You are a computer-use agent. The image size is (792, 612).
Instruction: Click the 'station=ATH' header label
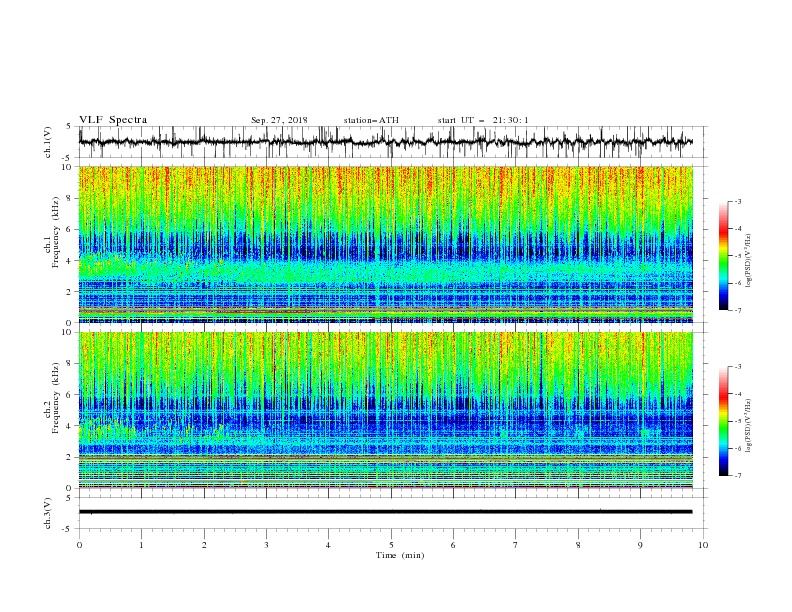pos(371,120)
